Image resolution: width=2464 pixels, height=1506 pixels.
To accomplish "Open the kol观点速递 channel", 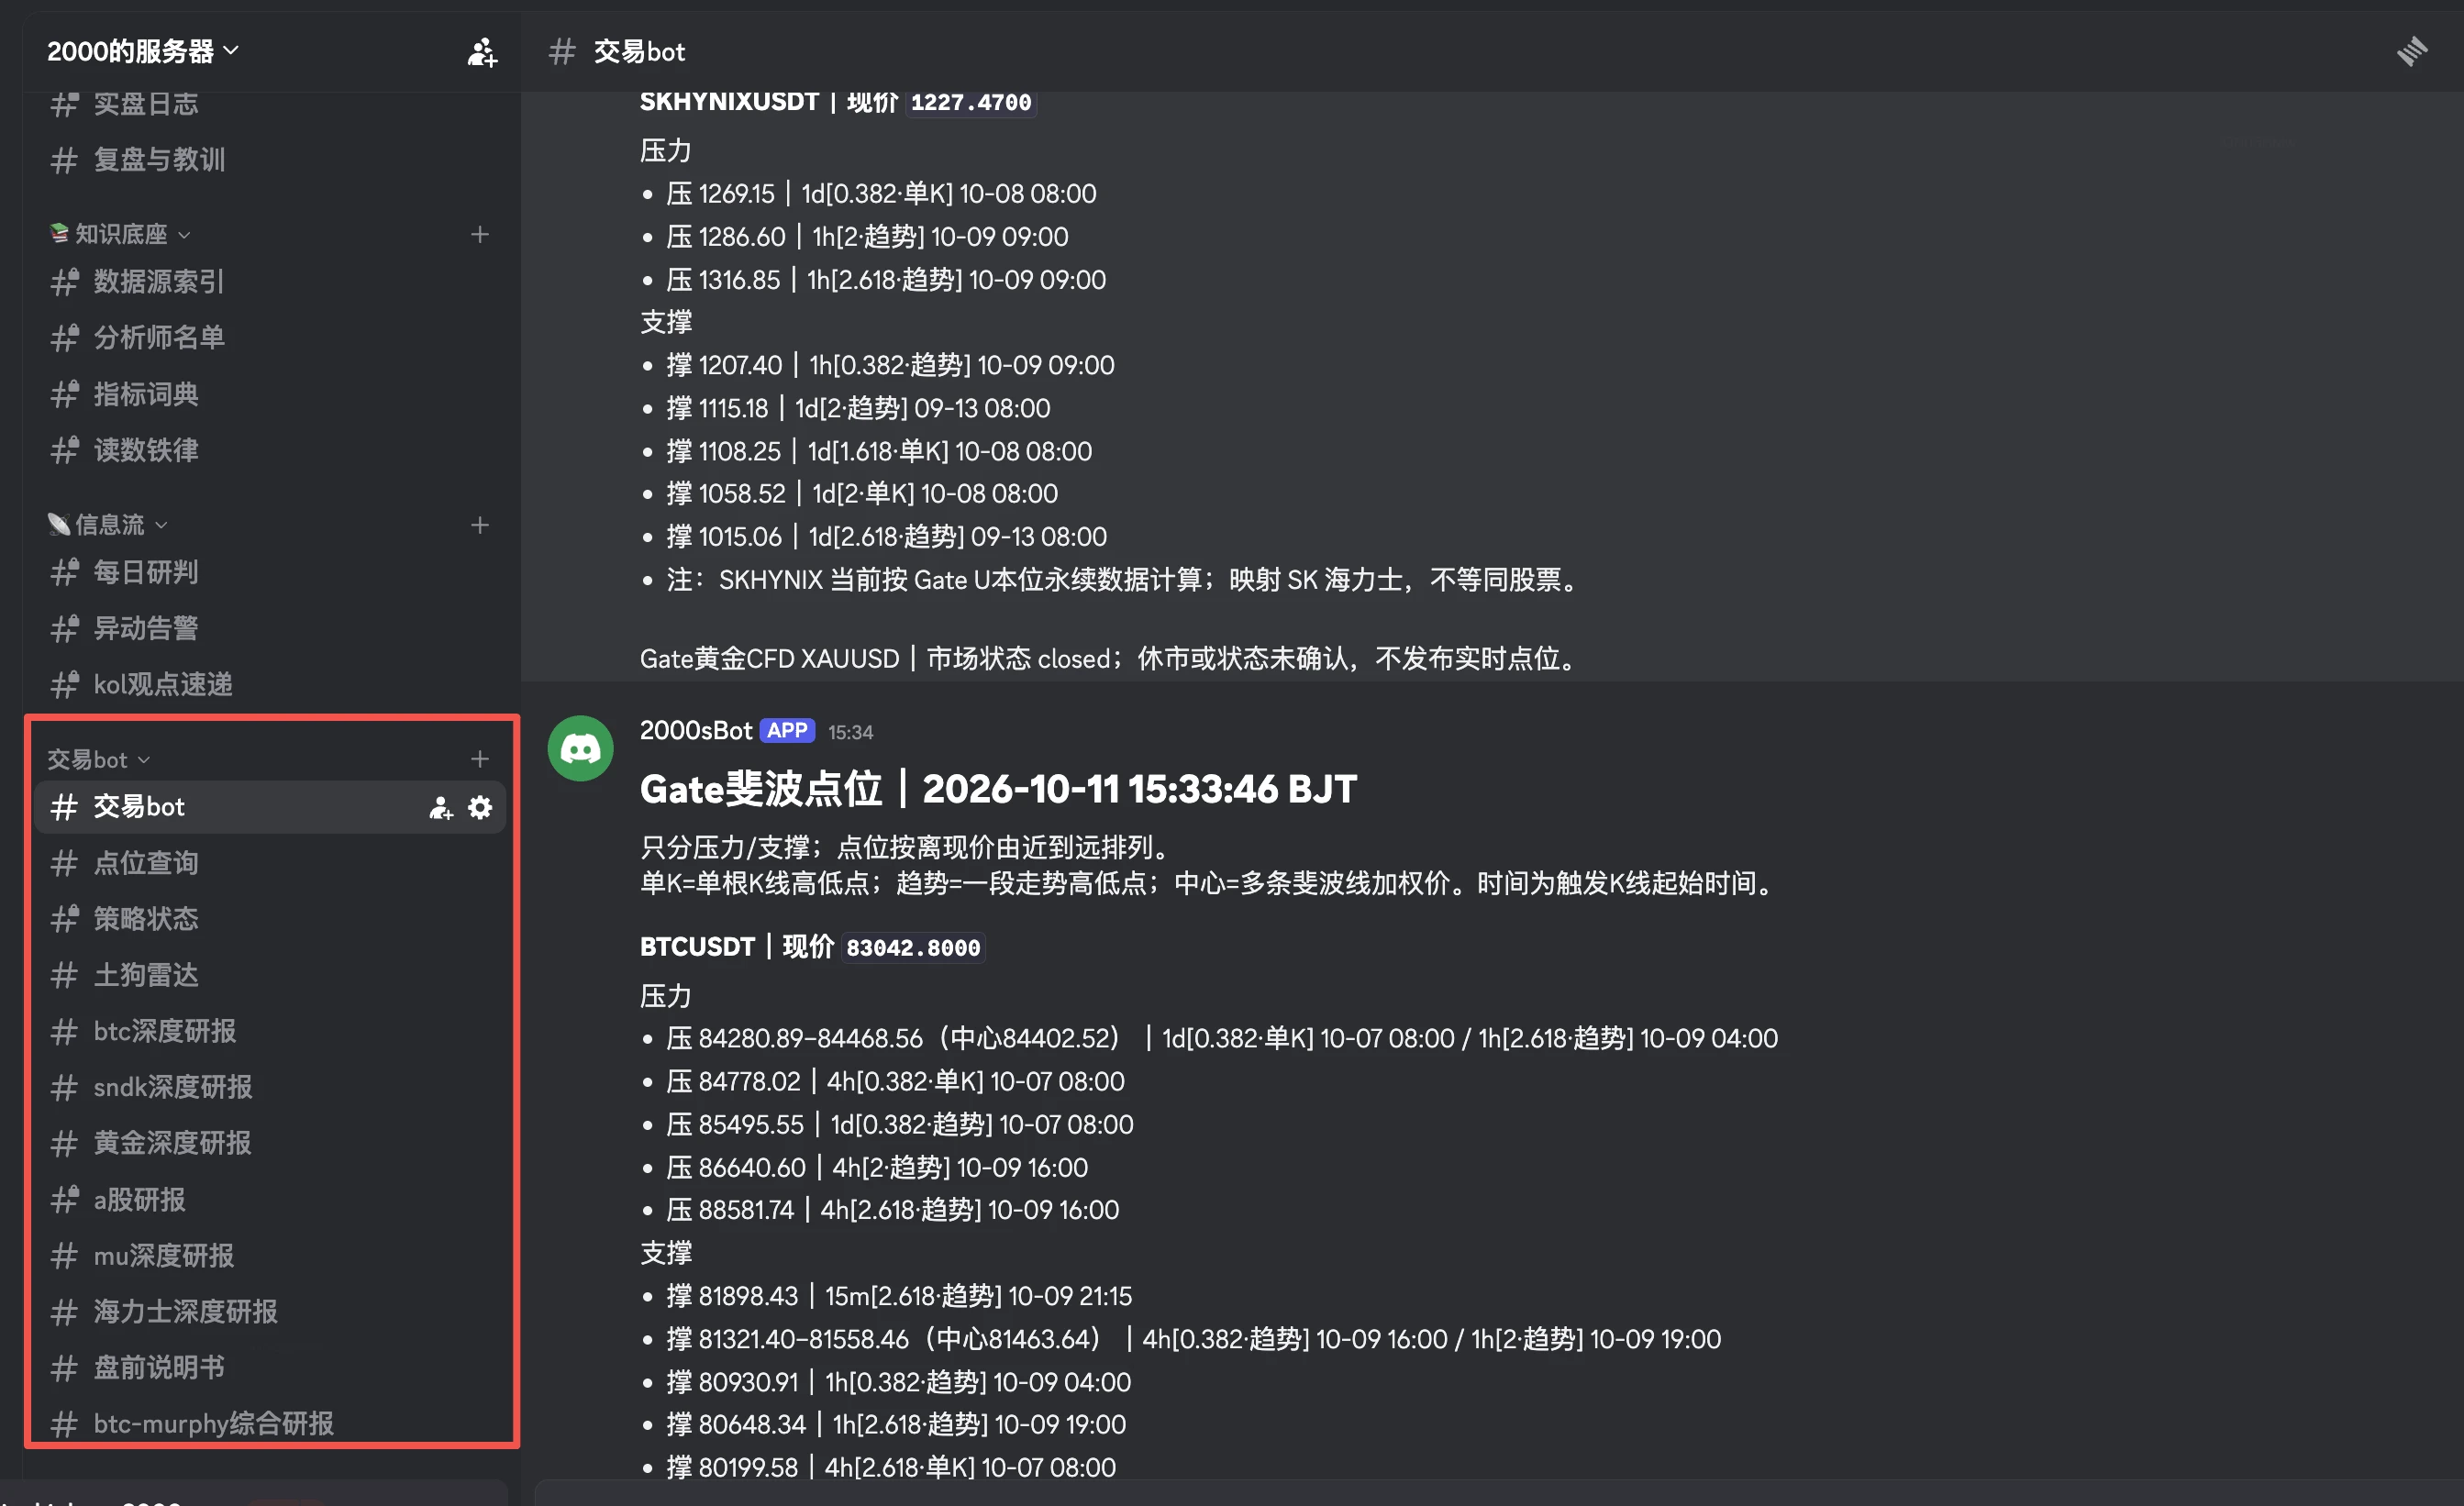I will click(x=270, y=685).
